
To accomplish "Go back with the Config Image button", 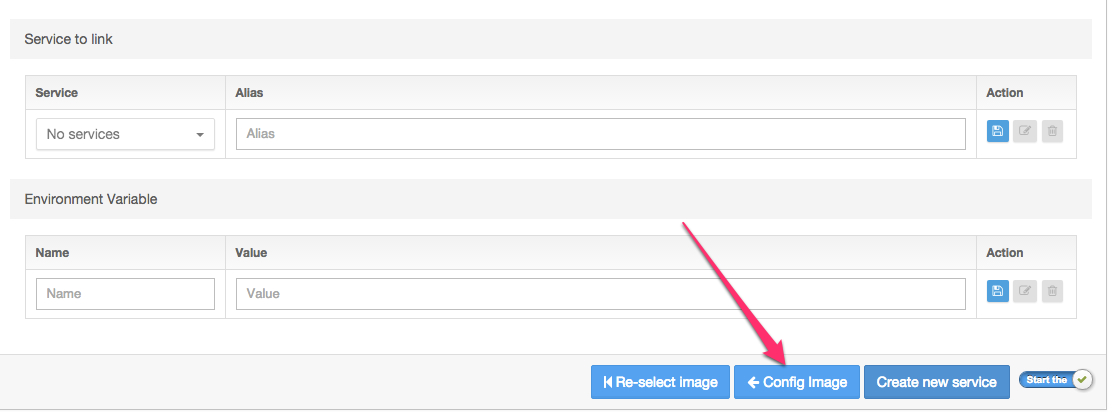I will pos(796,382).
